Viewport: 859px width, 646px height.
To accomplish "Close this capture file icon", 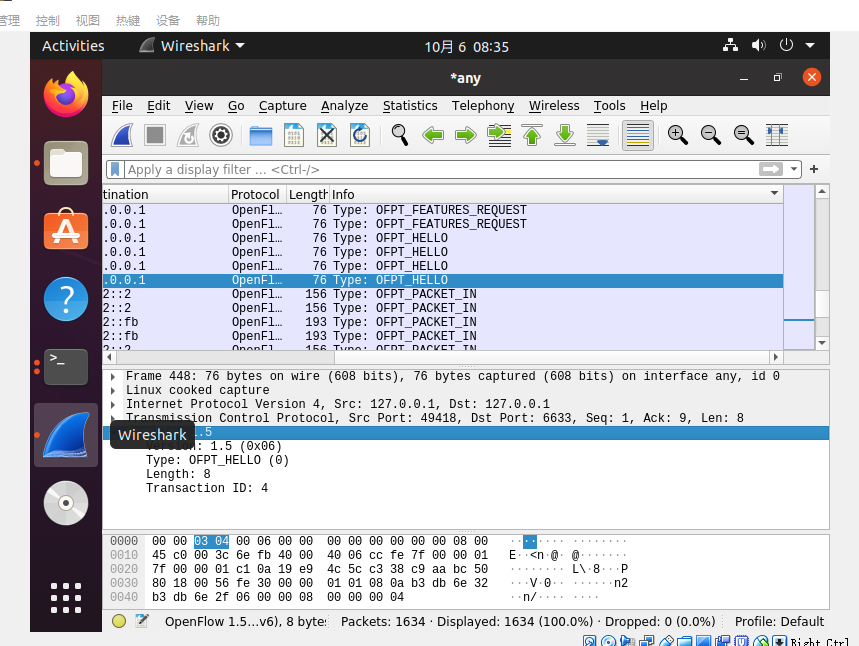I will coord(327,135).
